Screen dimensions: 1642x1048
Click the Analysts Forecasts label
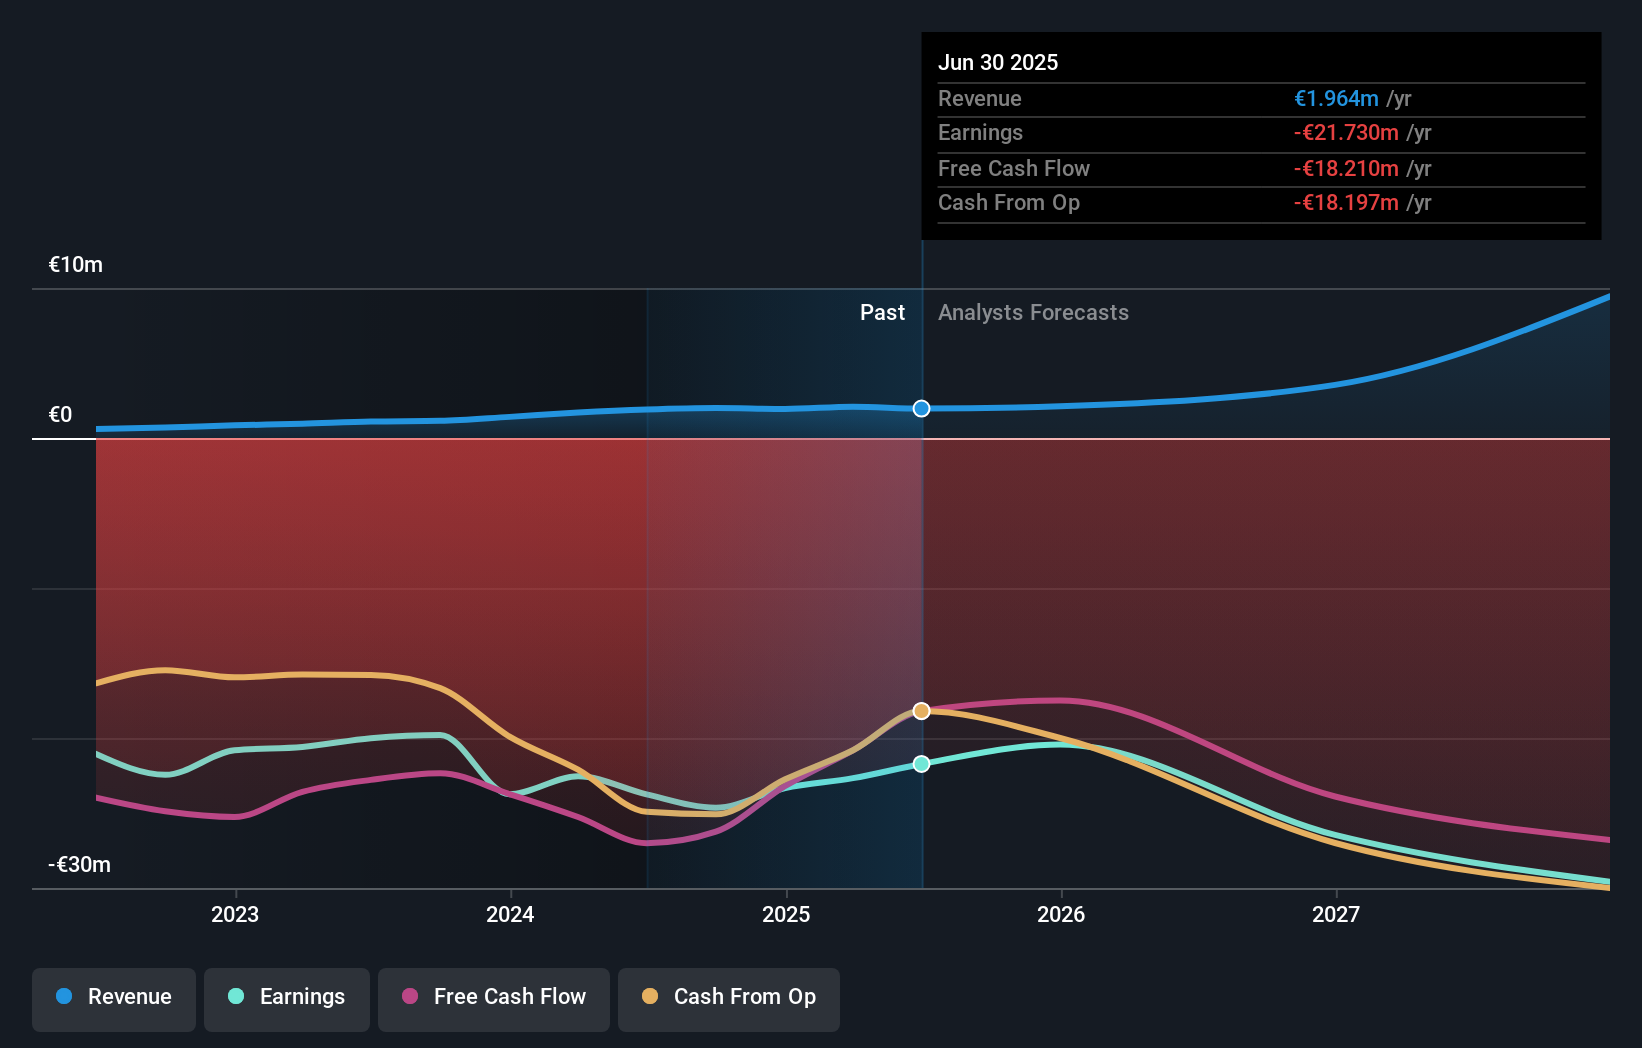[x=1033, y=313]
